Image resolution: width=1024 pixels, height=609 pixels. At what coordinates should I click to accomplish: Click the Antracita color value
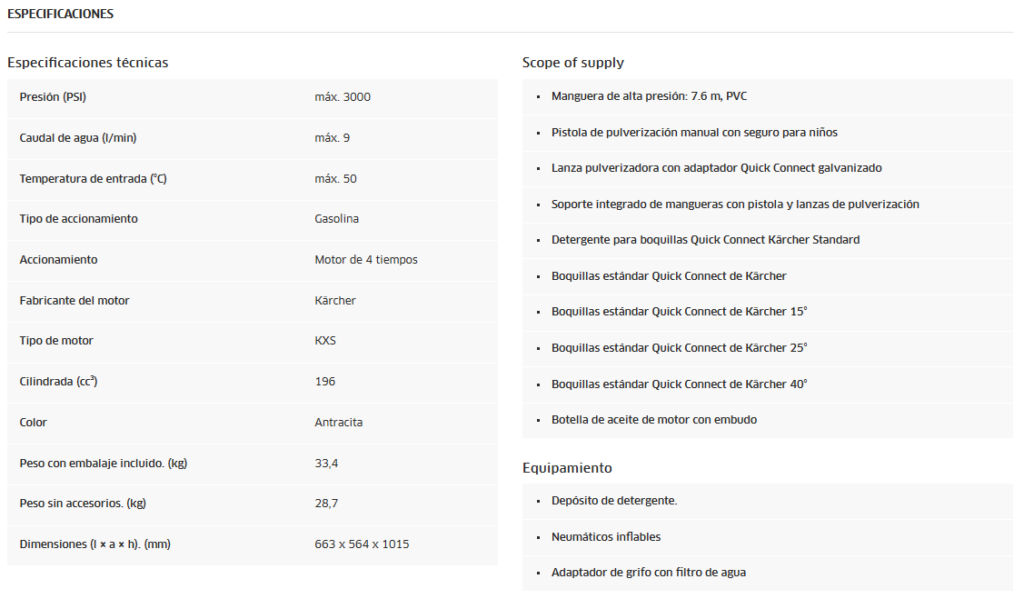pos(338,422)
